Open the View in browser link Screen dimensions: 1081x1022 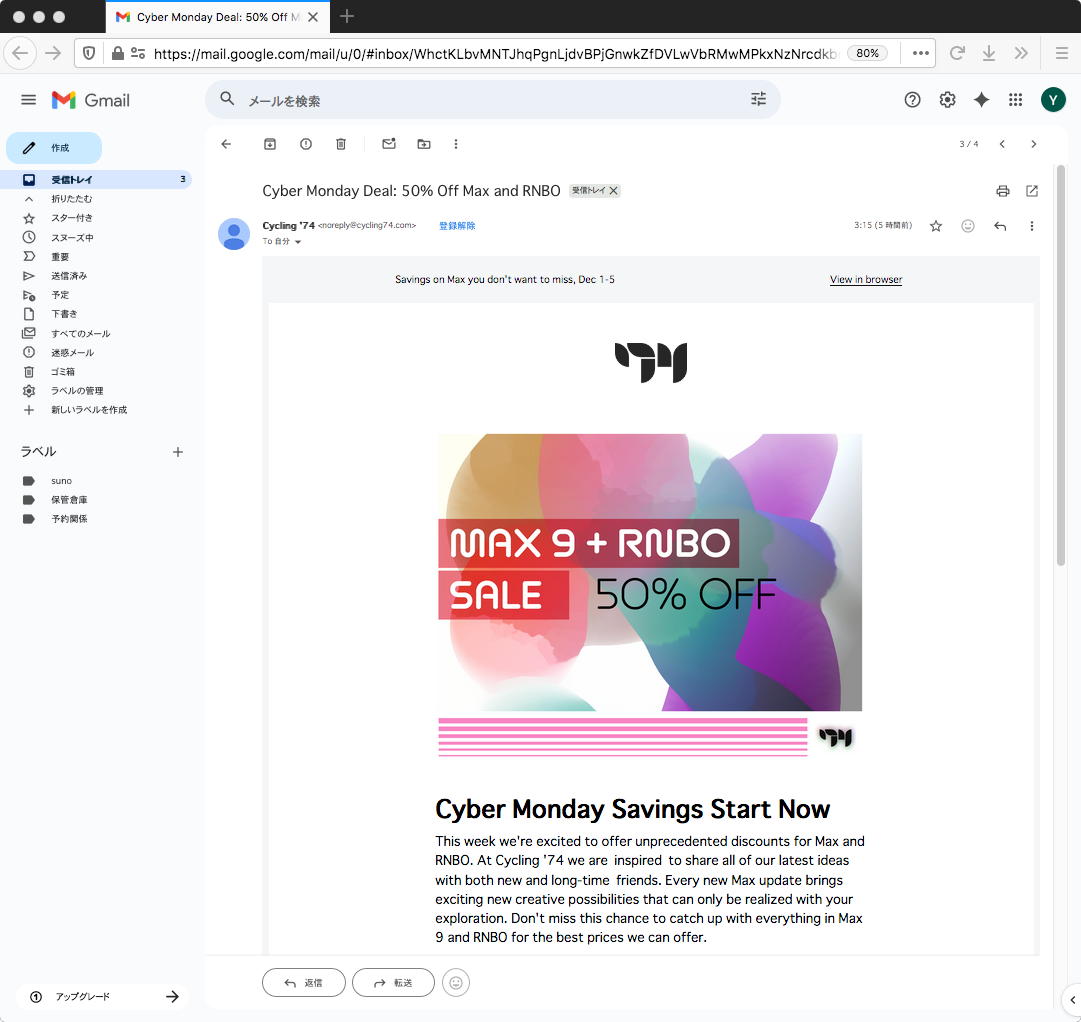(866, 279)
